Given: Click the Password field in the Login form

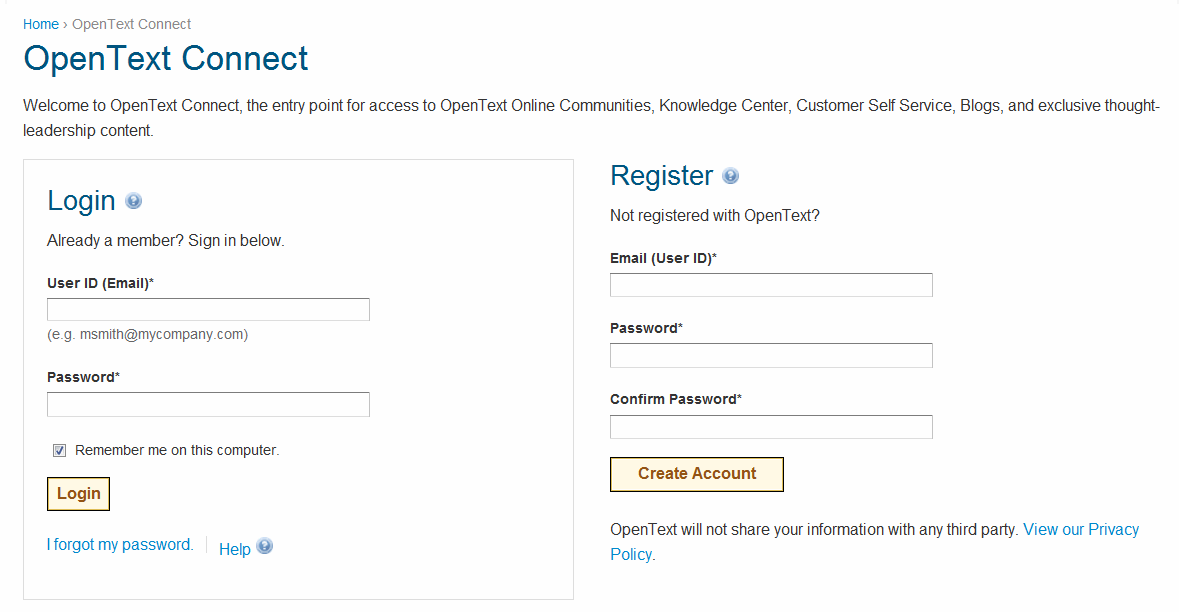Looking at the screenshot, I should pos(207,404).
